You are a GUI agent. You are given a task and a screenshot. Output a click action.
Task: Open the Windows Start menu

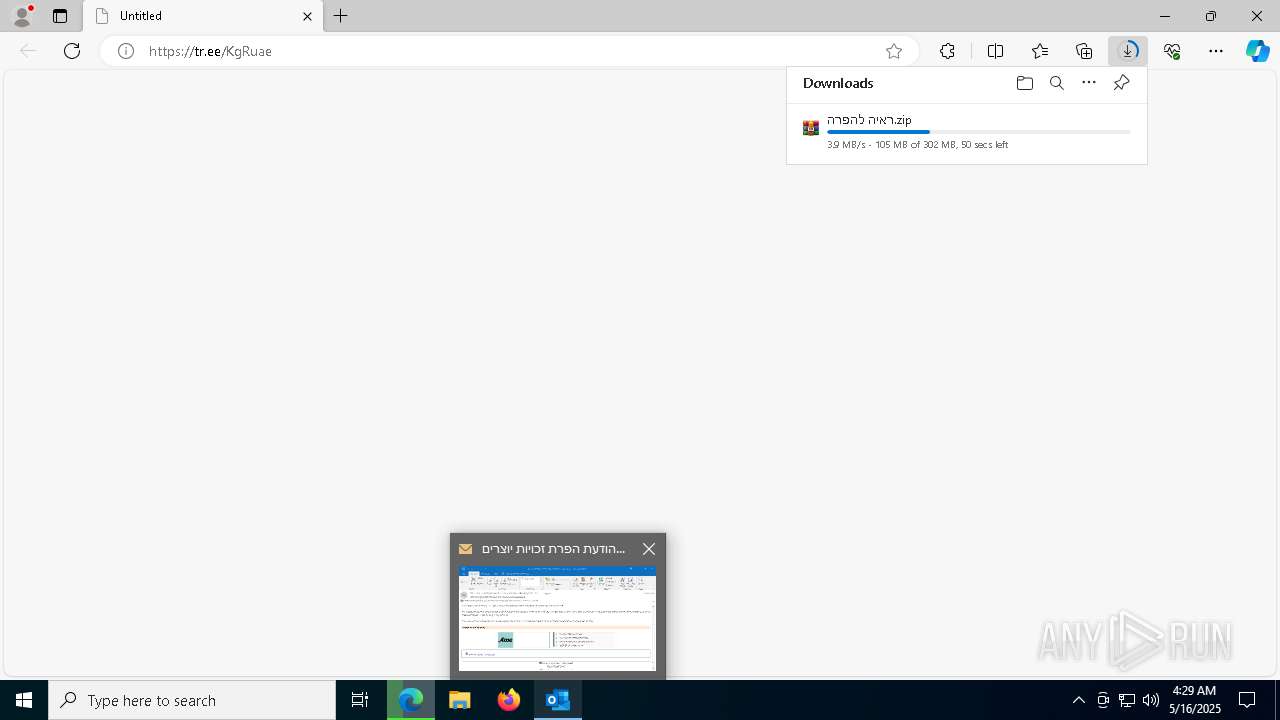click(24, 700)
